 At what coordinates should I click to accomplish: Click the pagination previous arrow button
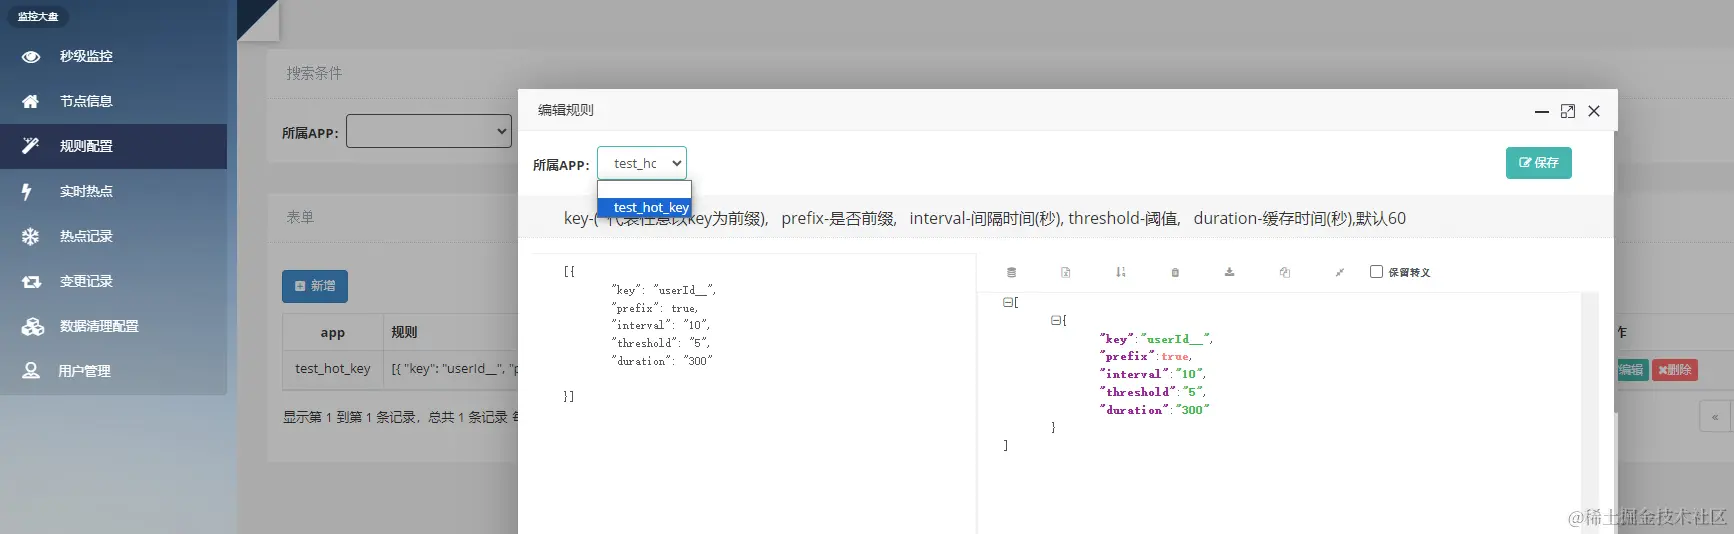1714,417
